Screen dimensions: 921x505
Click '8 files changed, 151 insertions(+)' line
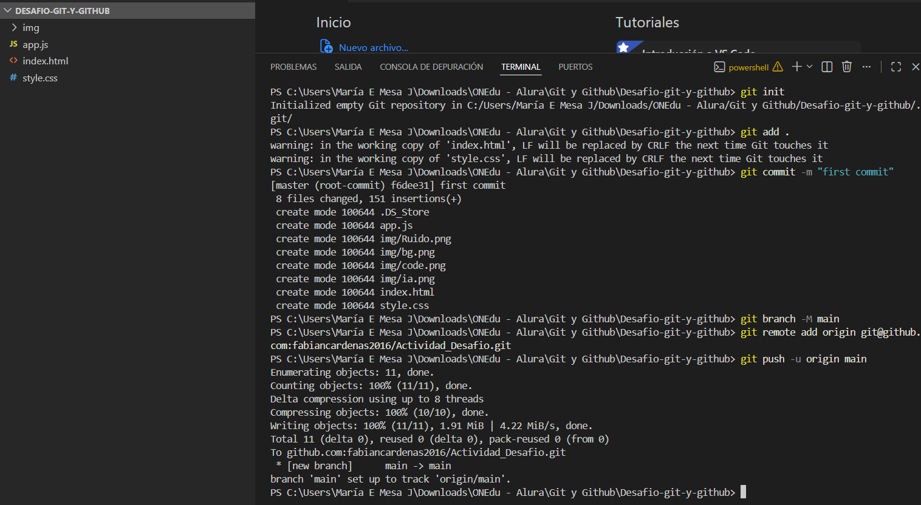tap(368, 198)
